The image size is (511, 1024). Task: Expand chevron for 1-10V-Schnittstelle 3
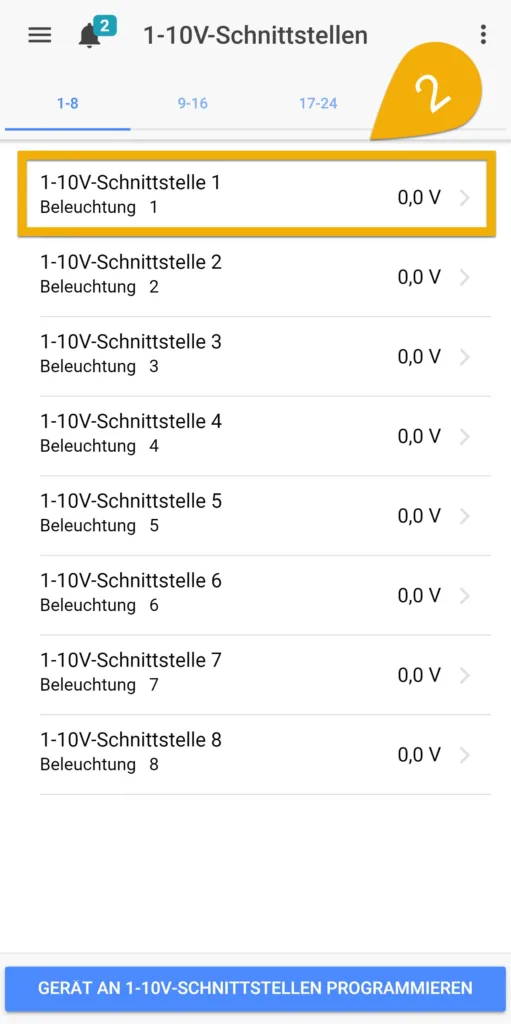[x=465, y=357]
